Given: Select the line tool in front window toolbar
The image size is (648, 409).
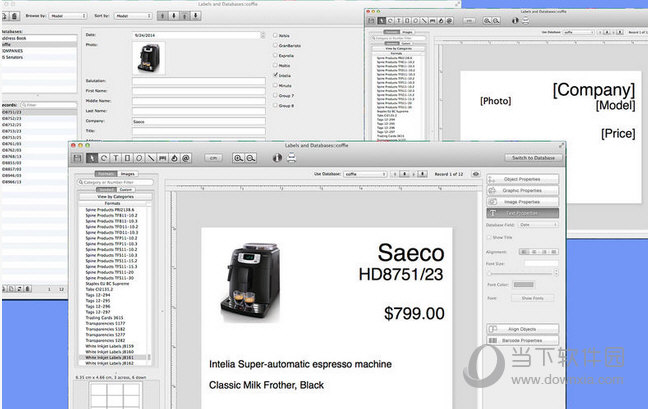Looking at the screenshot, I should [x=151, y=158].
